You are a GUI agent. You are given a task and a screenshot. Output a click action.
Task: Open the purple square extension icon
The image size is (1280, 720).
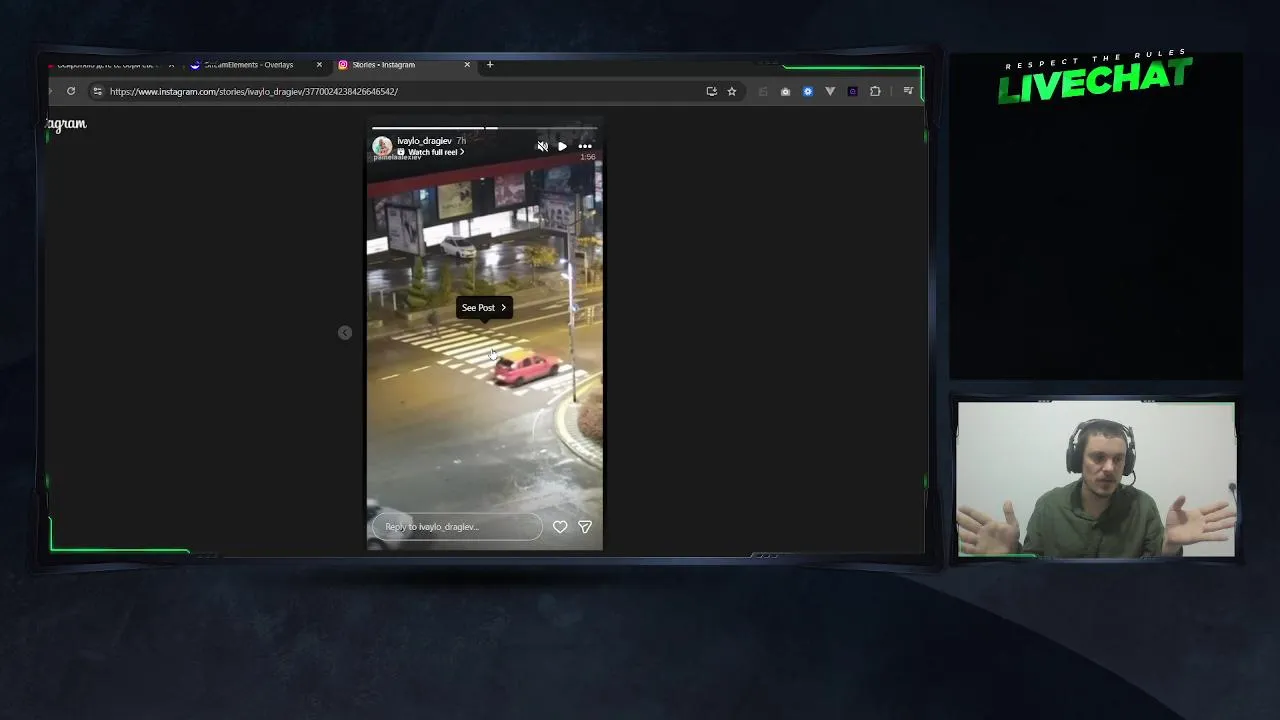point(852,91)
